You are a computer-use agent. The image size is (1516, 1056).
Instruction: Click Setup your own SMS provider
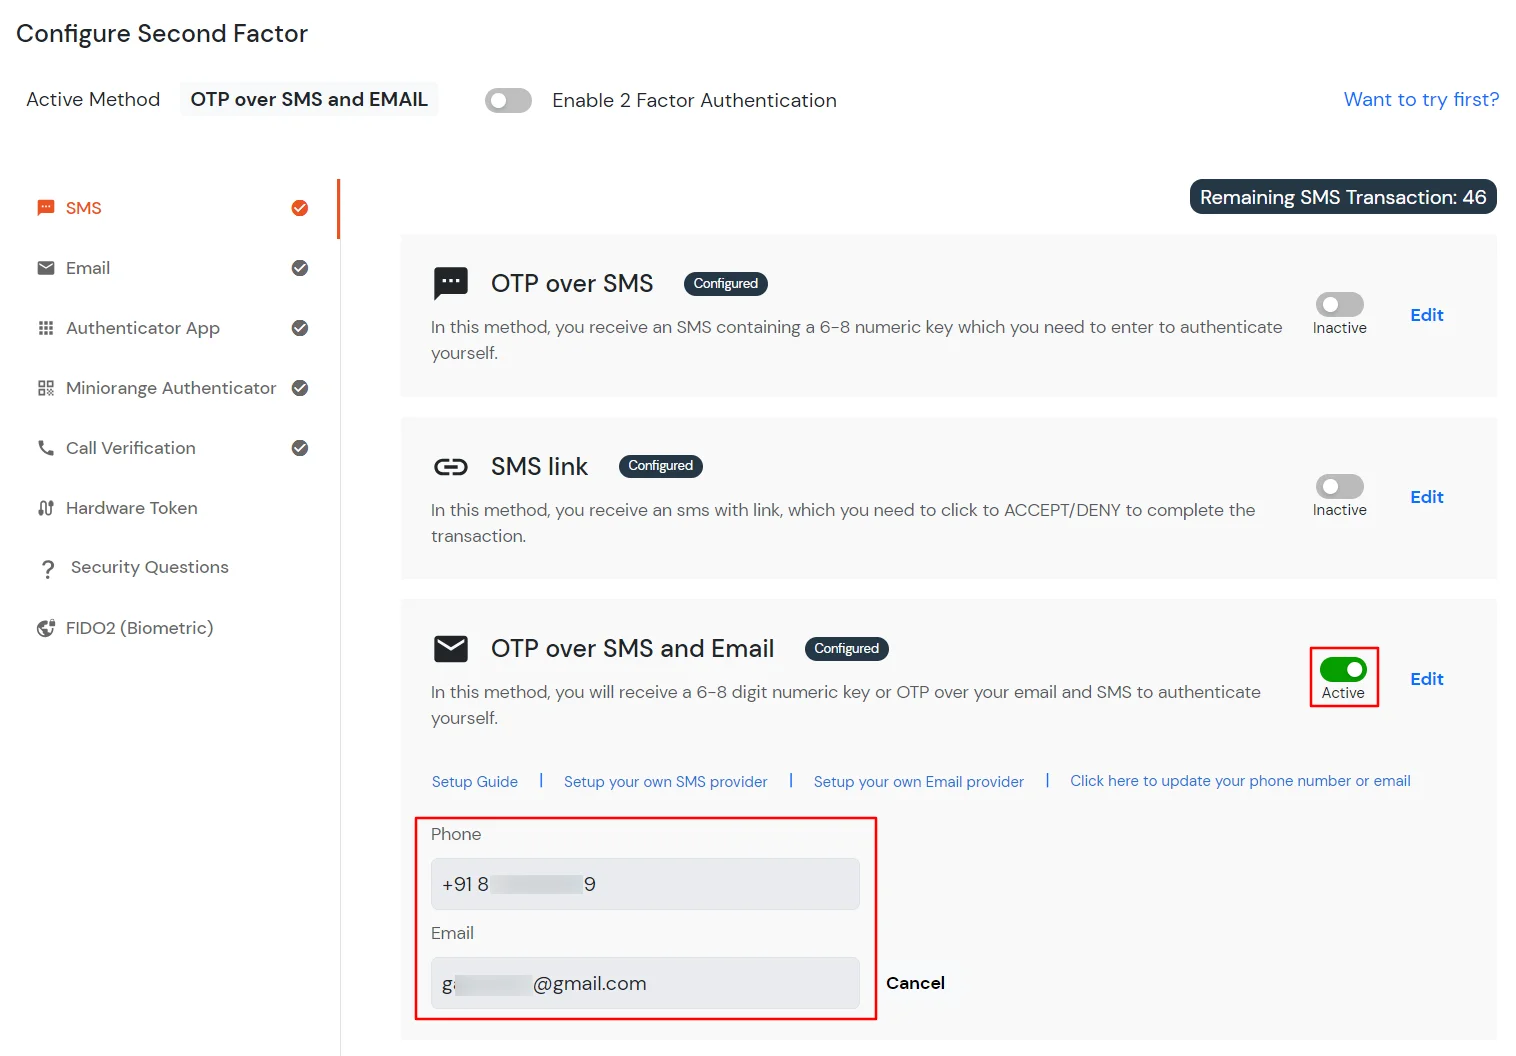[665, 782]
